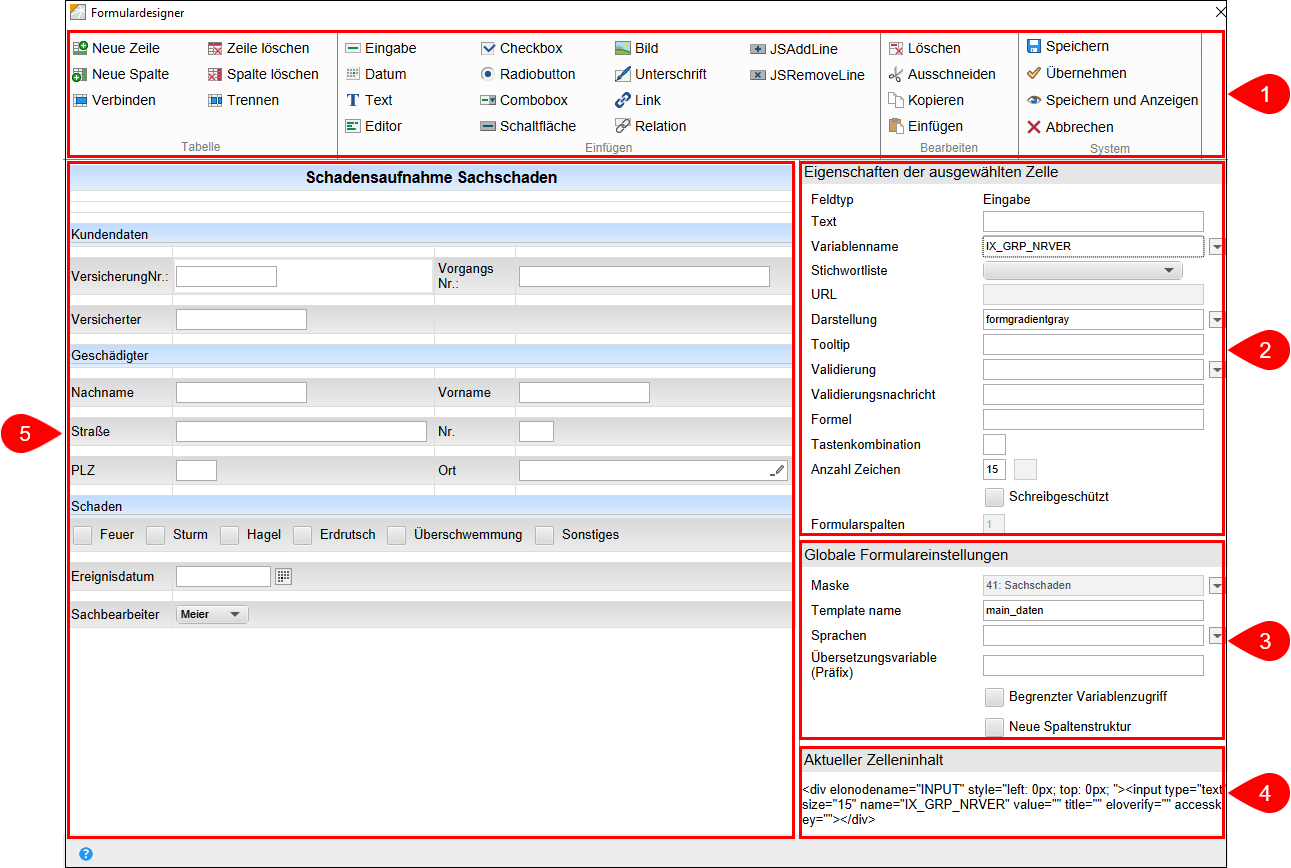Click the Anzahl Zeichen value field

pos(994,470)
